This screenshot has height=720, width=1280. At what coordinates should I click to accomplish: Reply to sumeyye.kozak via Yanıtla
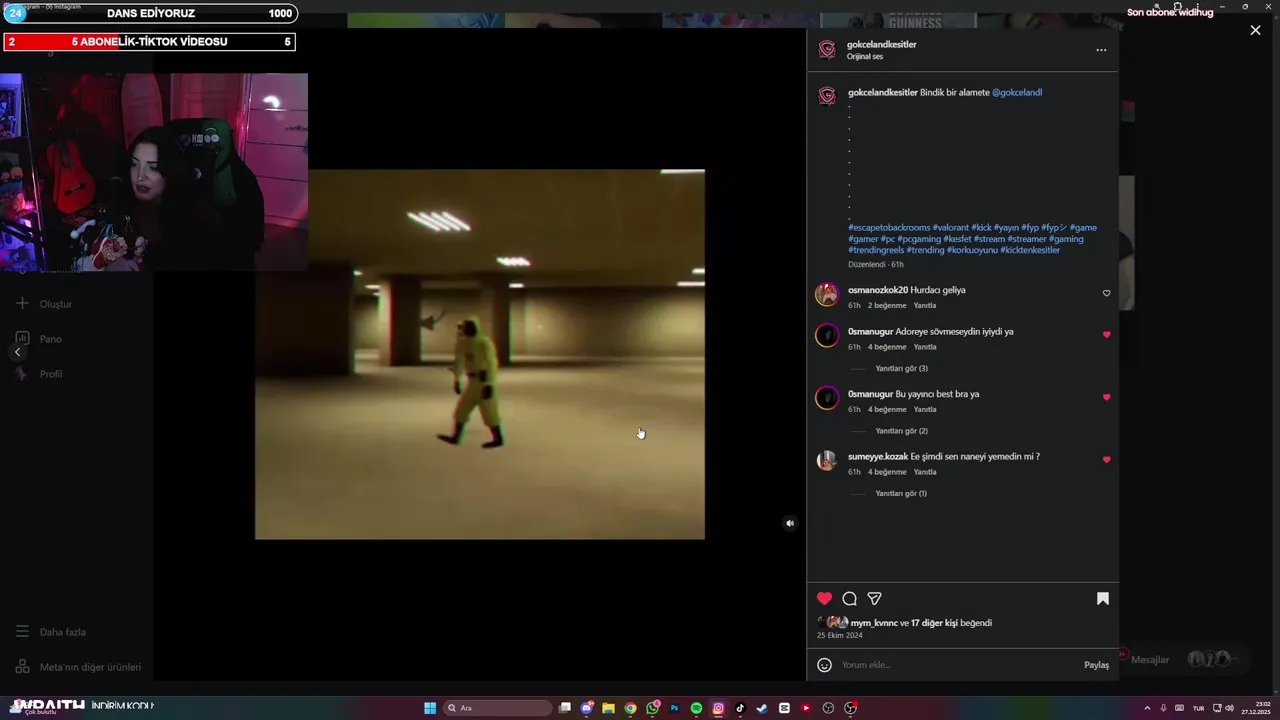(x=925, y=472)
